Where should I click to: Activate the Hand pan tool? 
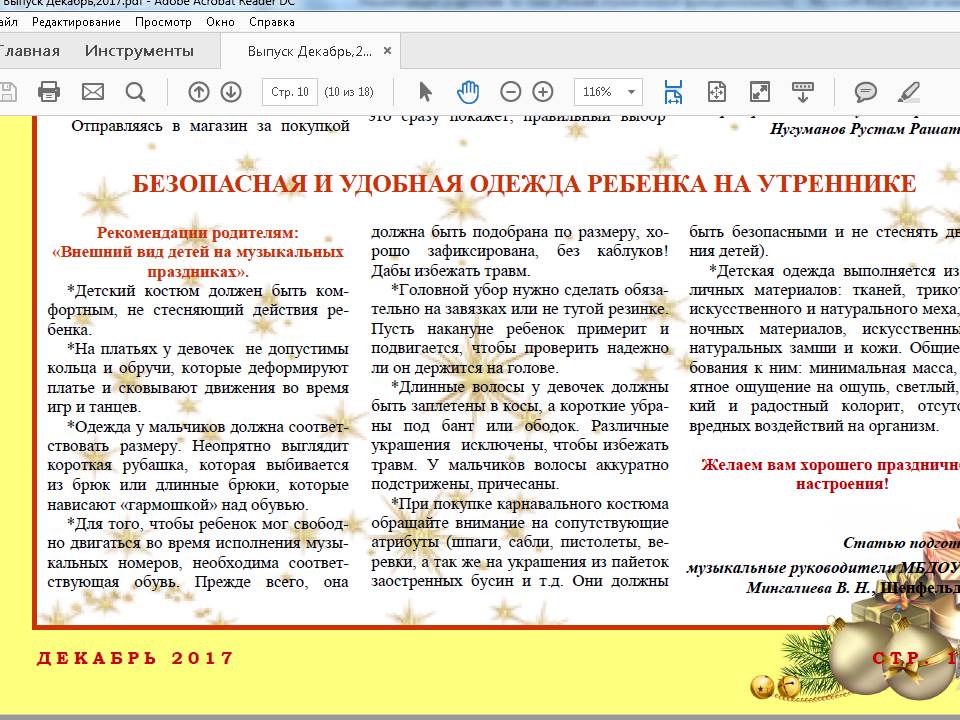click(468, 92)
